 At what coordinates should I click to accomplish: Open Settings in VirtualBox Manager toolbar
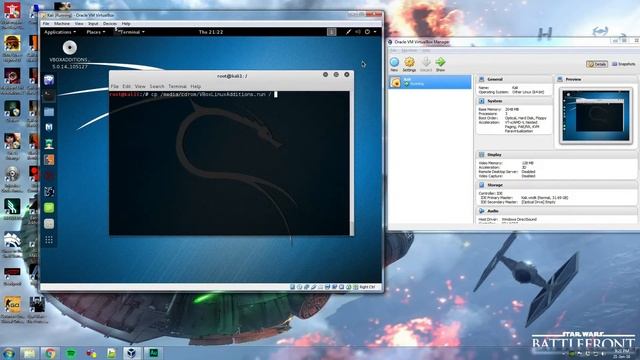[409, 64]
